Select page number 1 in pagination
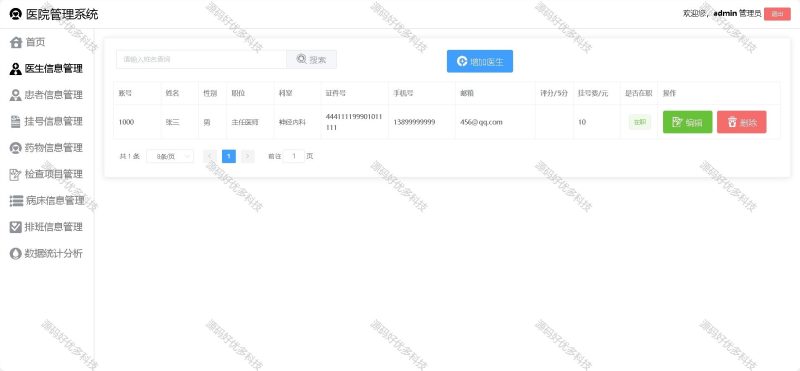 (229, 156)
